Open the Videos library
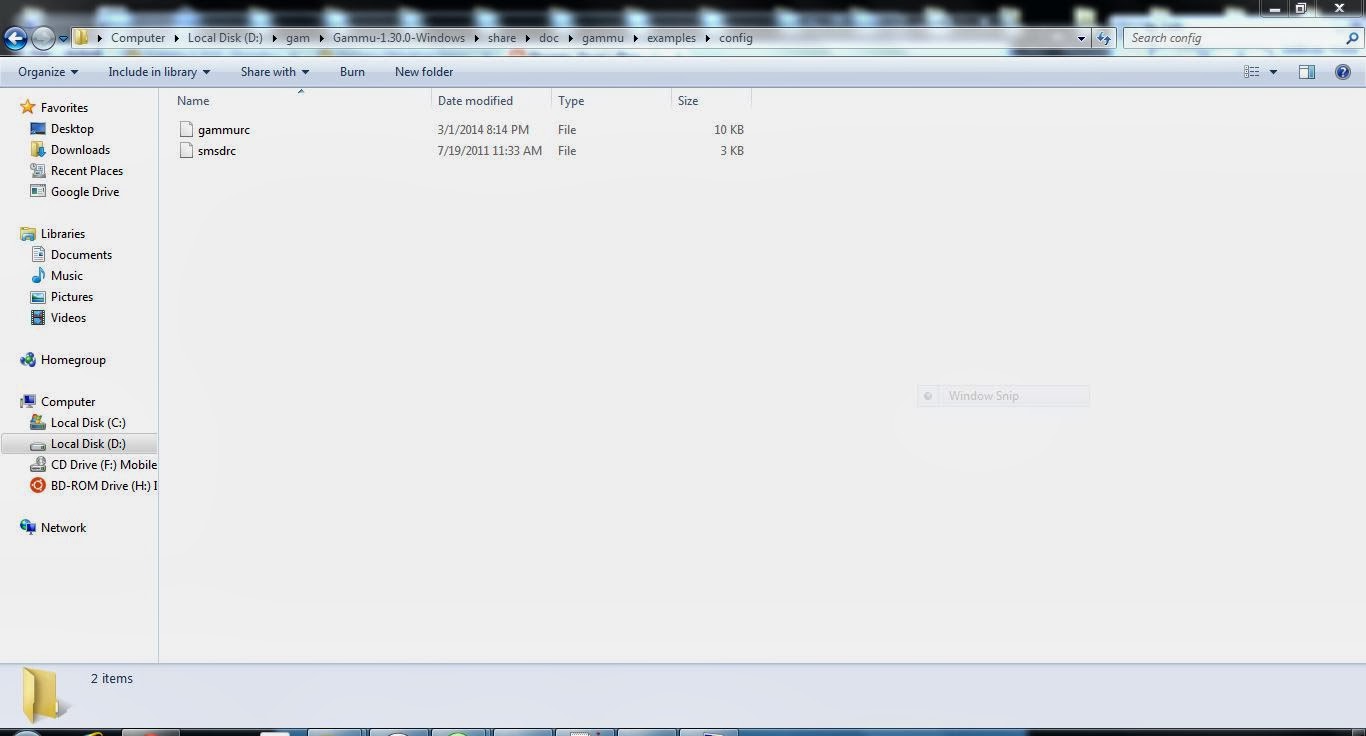The height and width of the screenshot is (736, 1366). [x=68, y=318]
